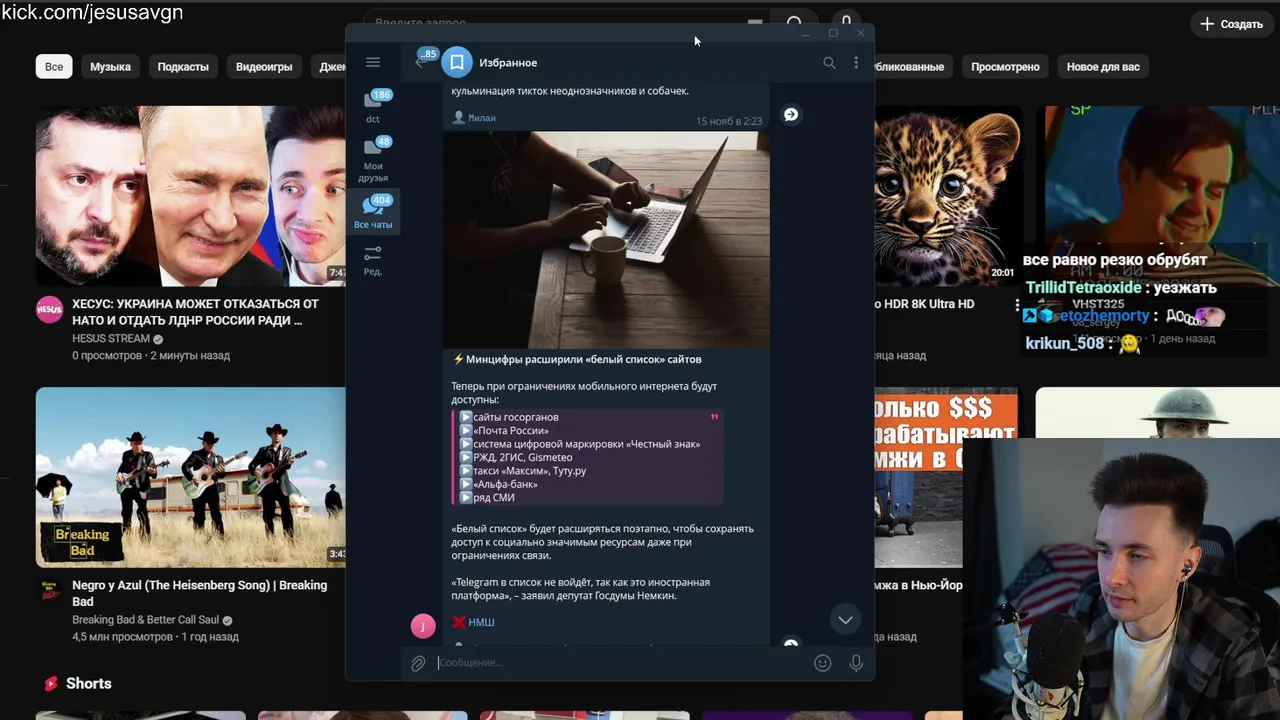Open Negro y Azul video title
This screenshot has height=720, width=1280.
pyautogui.click(x=199, y=593)
